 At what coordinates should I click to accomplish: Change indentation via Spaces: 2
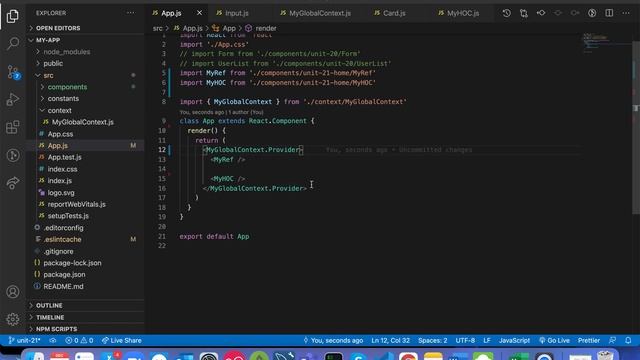pos(432,340)
